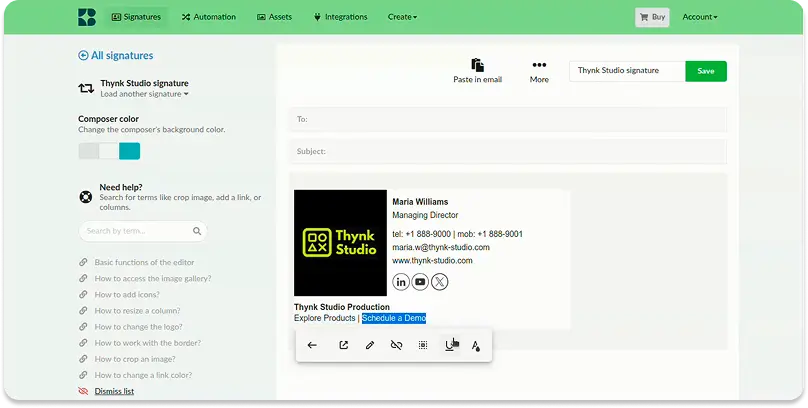Select the teal composer color swatch
808x408 pixels.
(x=129, y=151)
